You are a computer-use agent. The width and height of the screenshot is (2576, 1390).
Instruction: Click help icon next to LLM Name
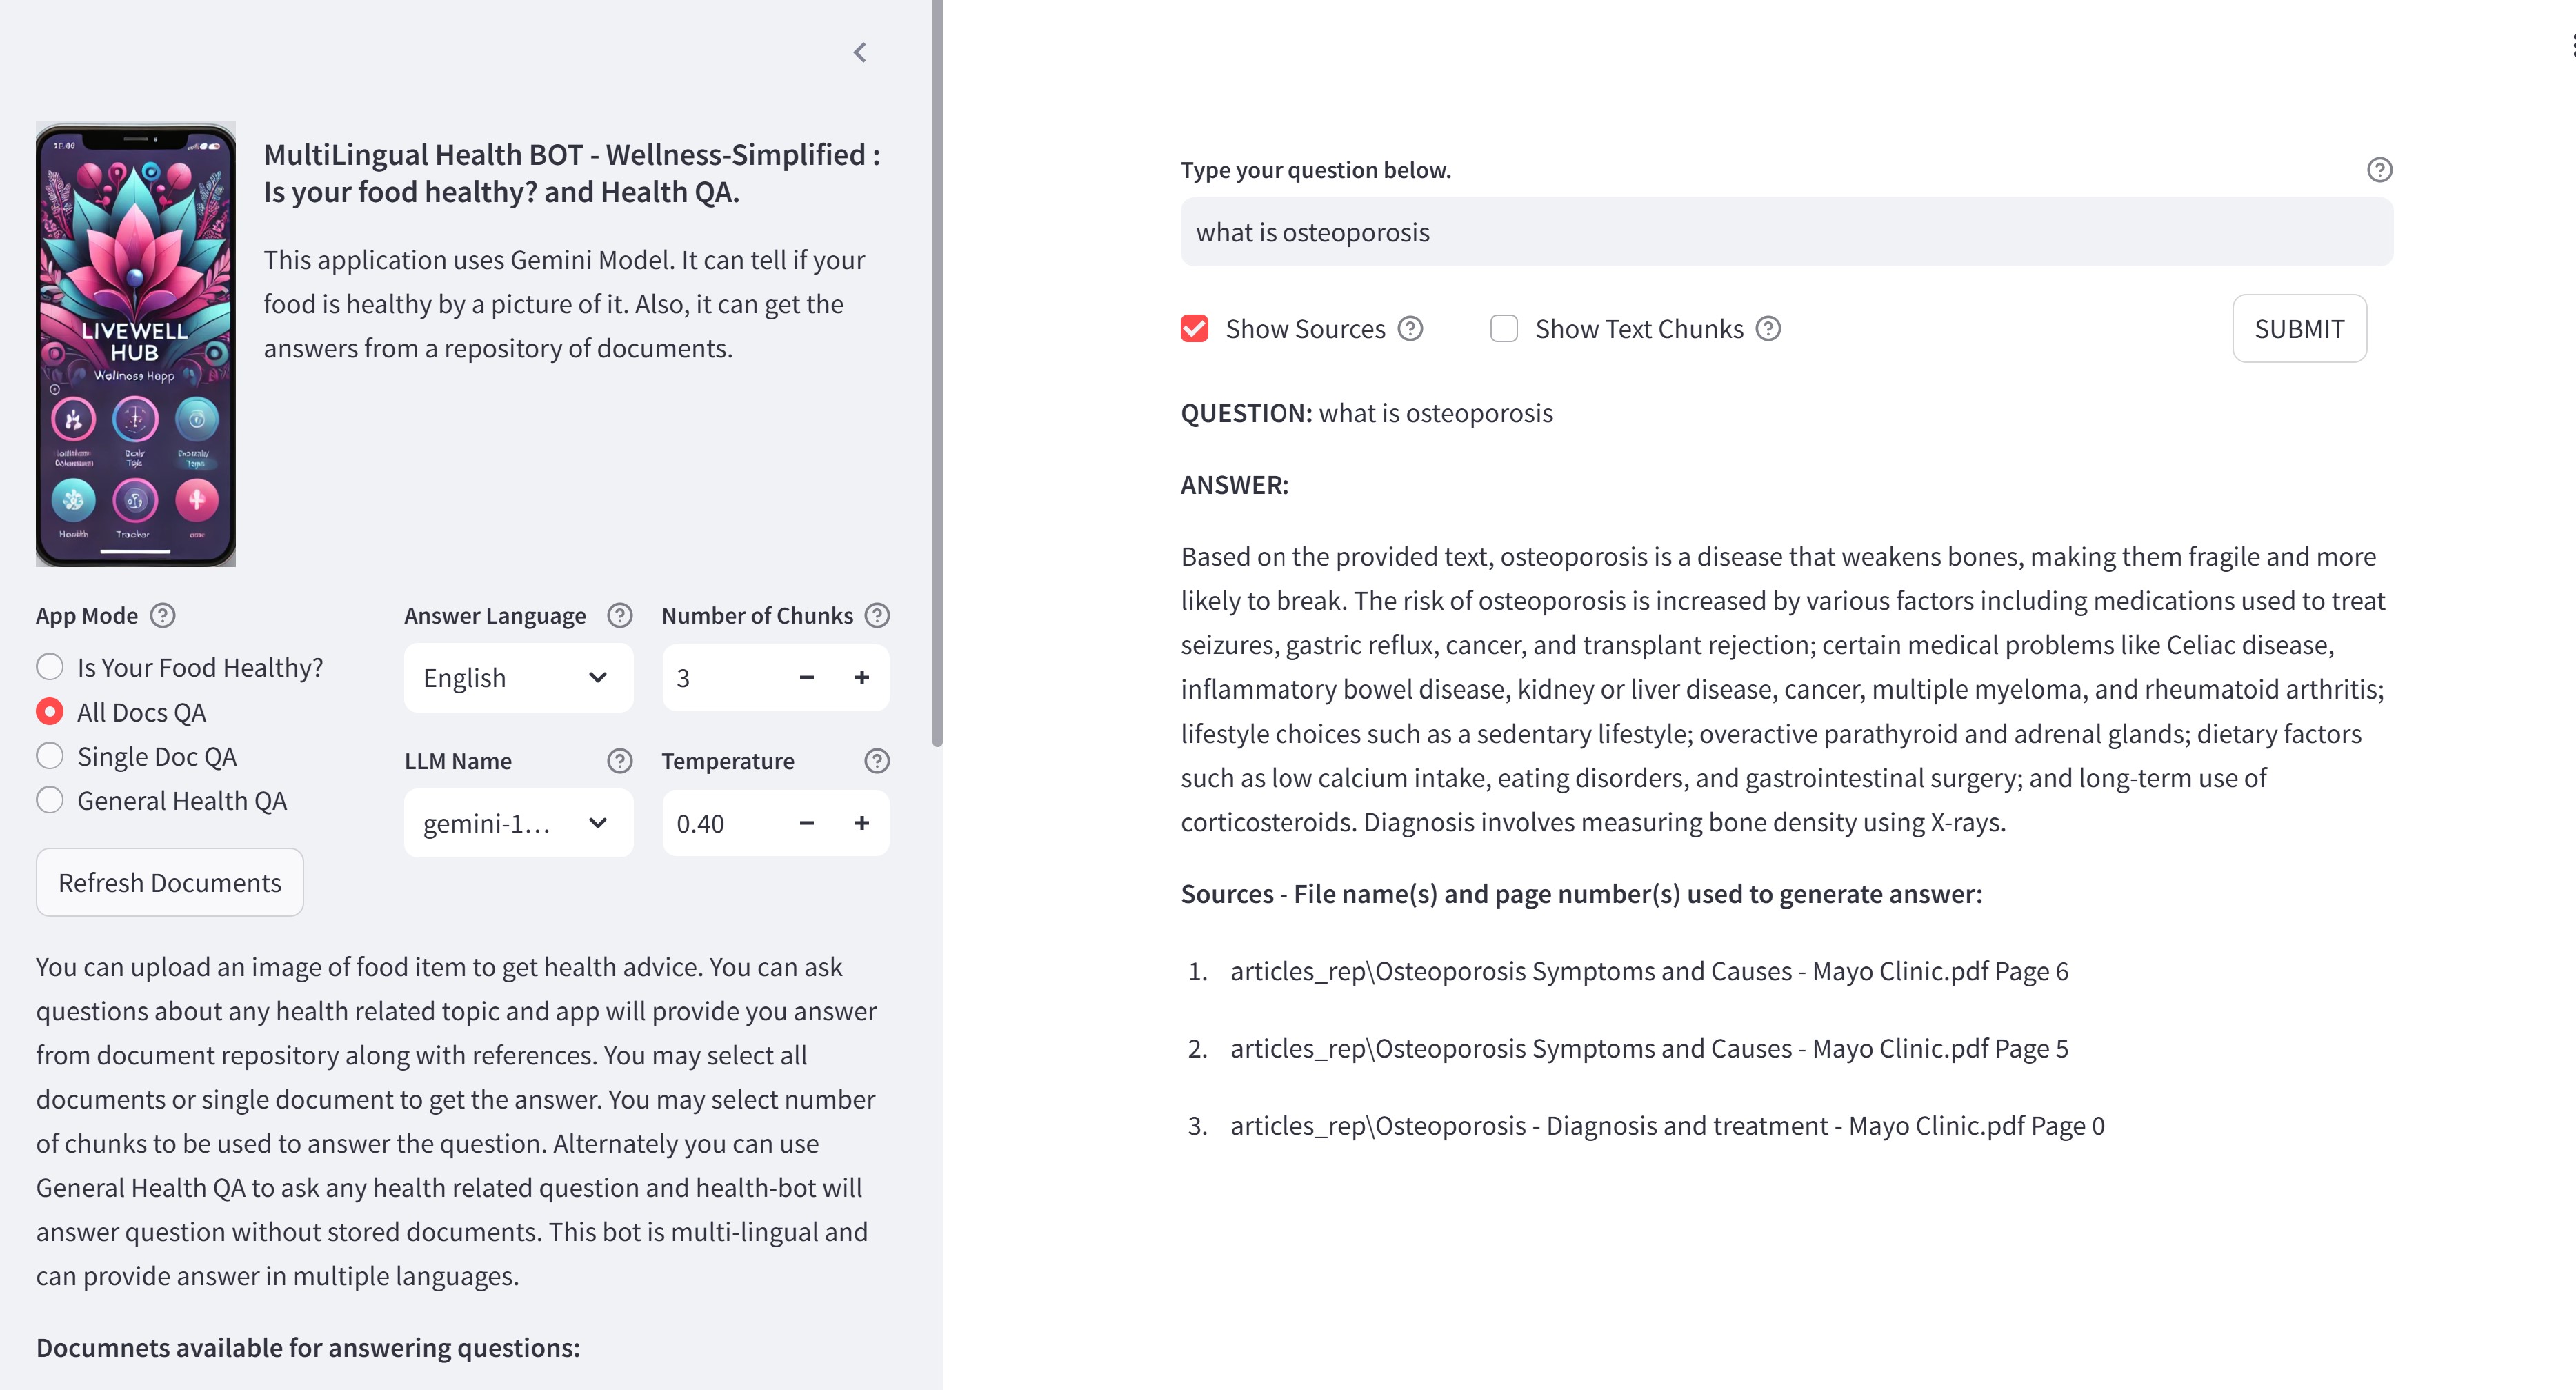point(620,761)
